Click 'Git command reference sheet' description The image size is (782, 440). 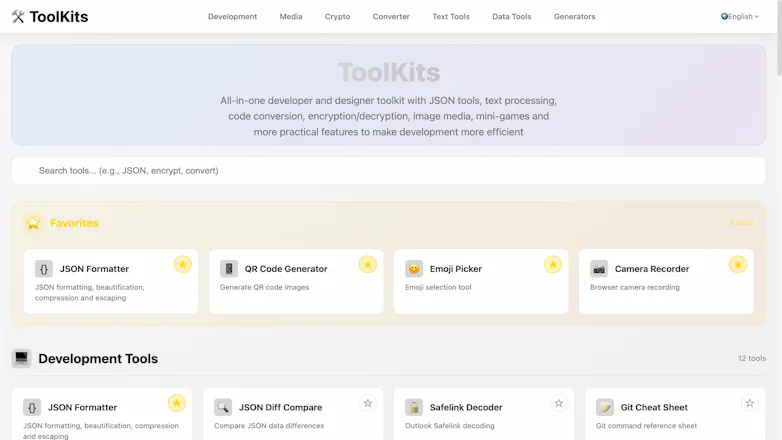(x=646, y=426)
